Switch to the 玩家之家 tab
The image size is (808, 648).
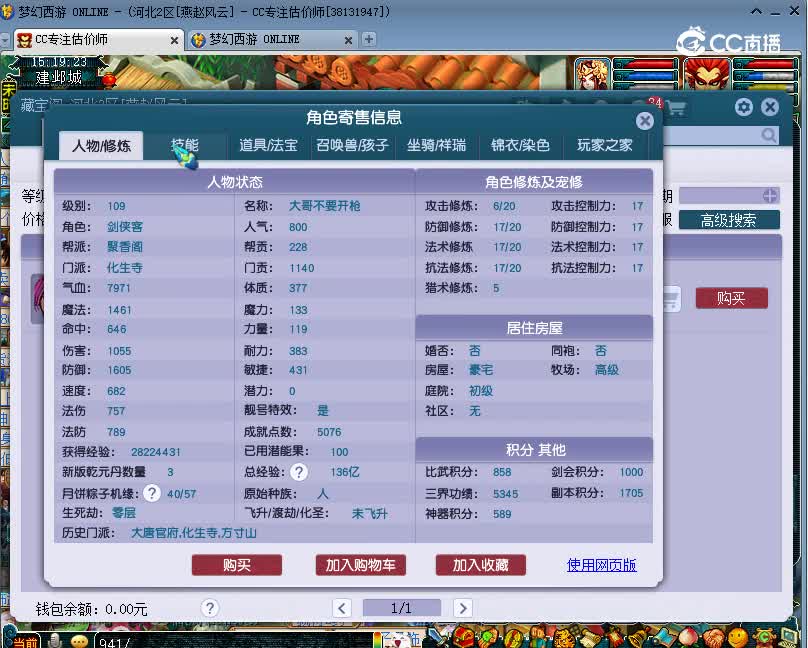coord(604,145)
